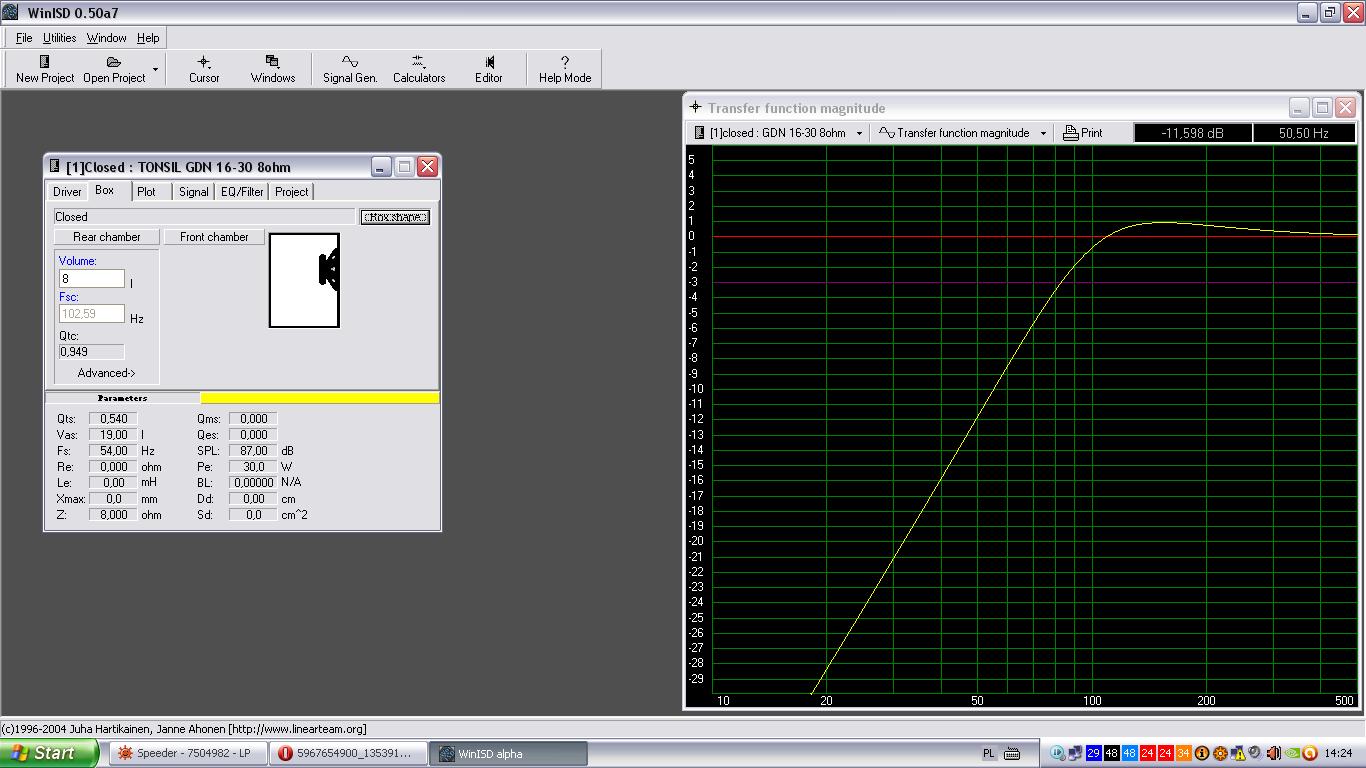The width and height of the screenshot is (1366, 768).
Task: Click the Windows Start button
Action: (x=48, y=753)
